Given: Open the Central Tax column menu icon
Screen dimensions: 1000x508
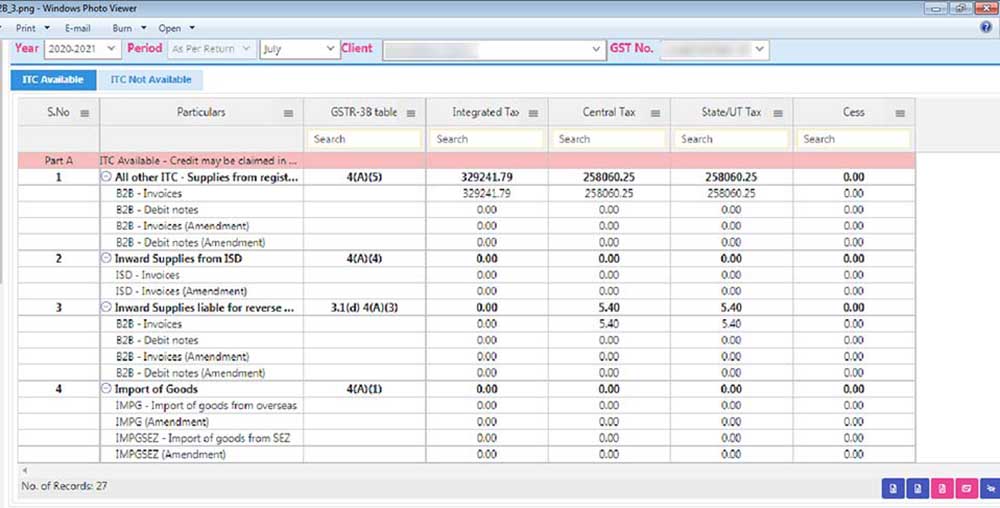Looking at the screenshot, I should 656,113.
